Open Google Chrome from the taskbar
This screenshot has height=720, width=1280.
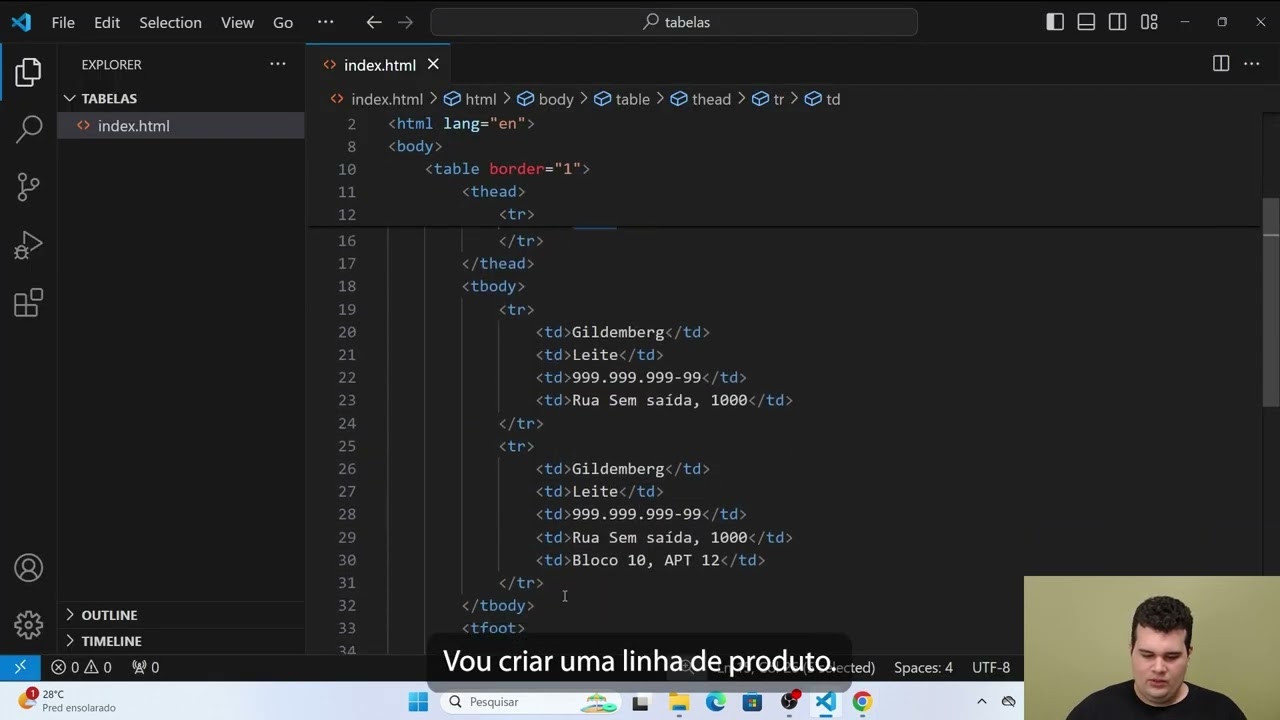(862, 702)
